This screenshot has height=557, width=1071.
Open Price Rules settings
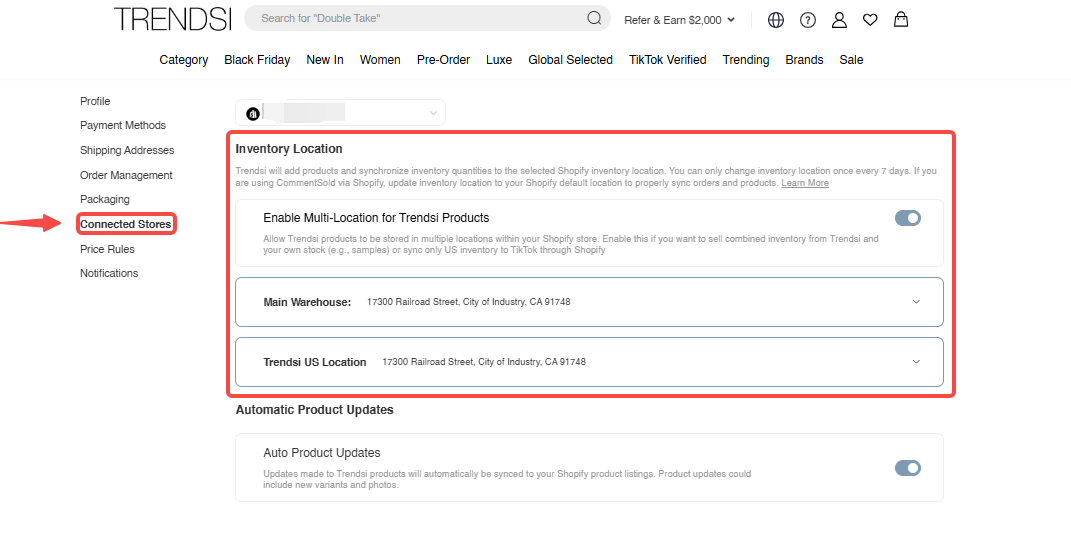(x=107, y=249)
